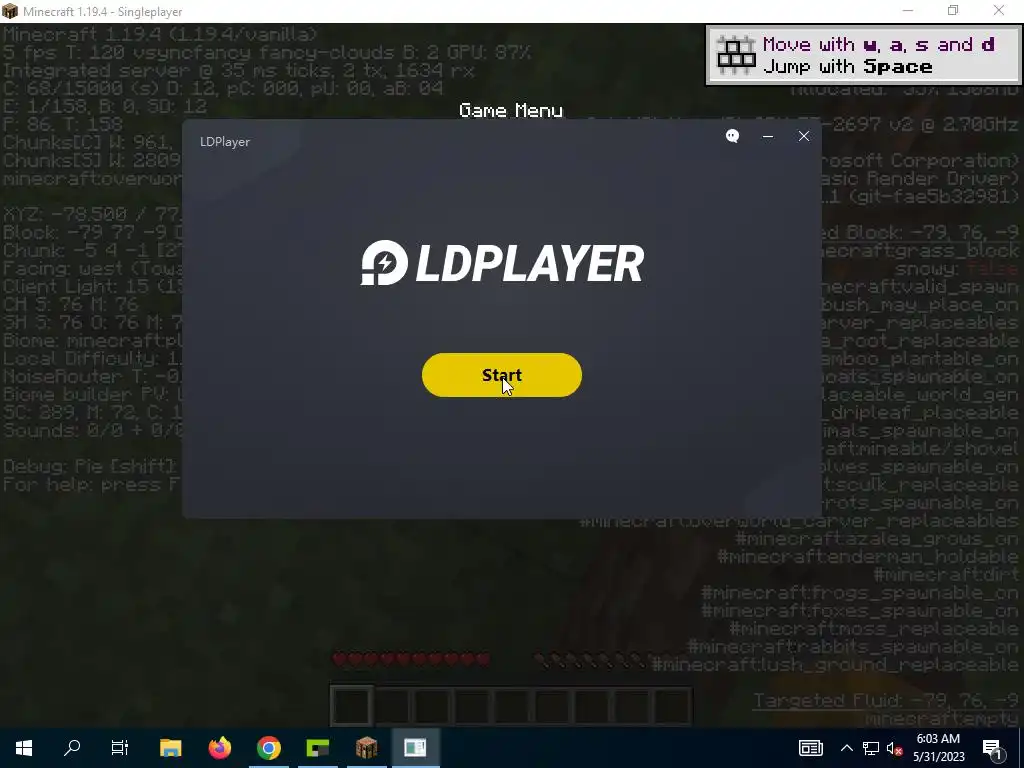Switch to Minecraft taskbar icon
Image resolution: width=1024 pixels, height=768 pixels.
pyautogui.click(x=366, y=748)
